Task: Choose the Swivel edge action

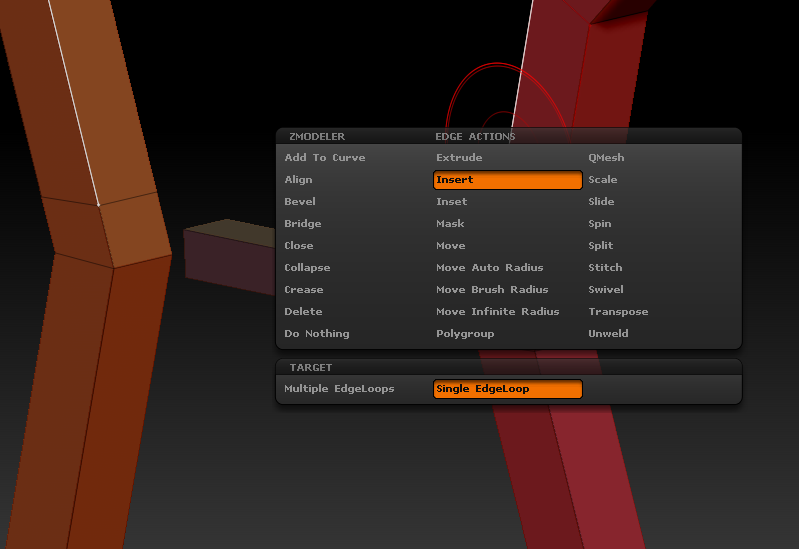Action: [x=605, y=289]
